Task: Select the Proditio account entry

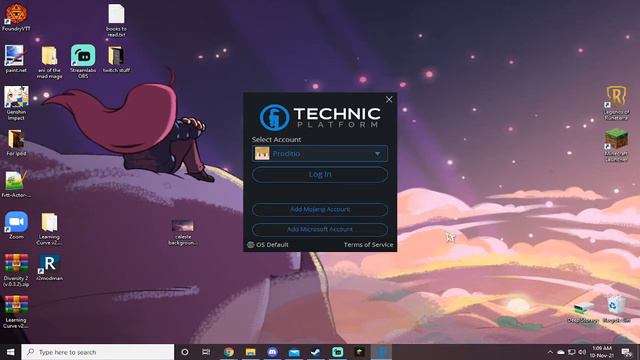Action: (320, 154)
